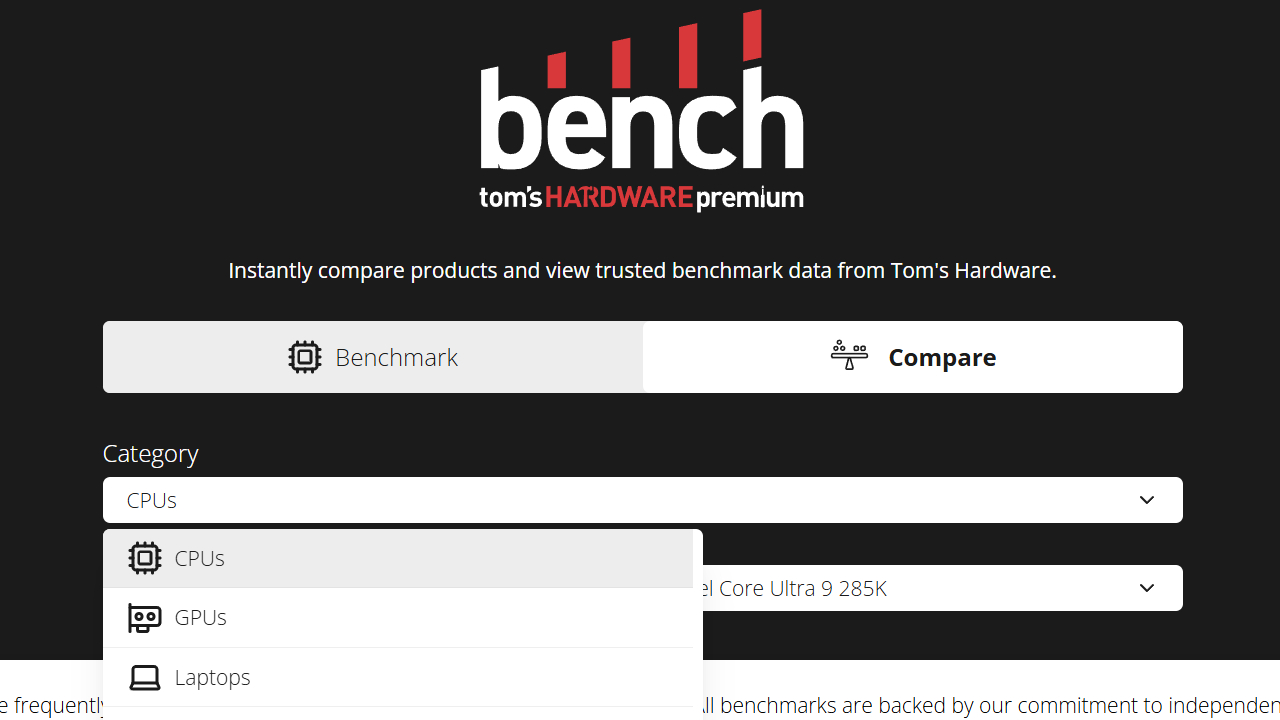Click the red bars in the bench logo
Image resolution: width=1280 pixels, height=720 pixels.
tap(655, 52)
